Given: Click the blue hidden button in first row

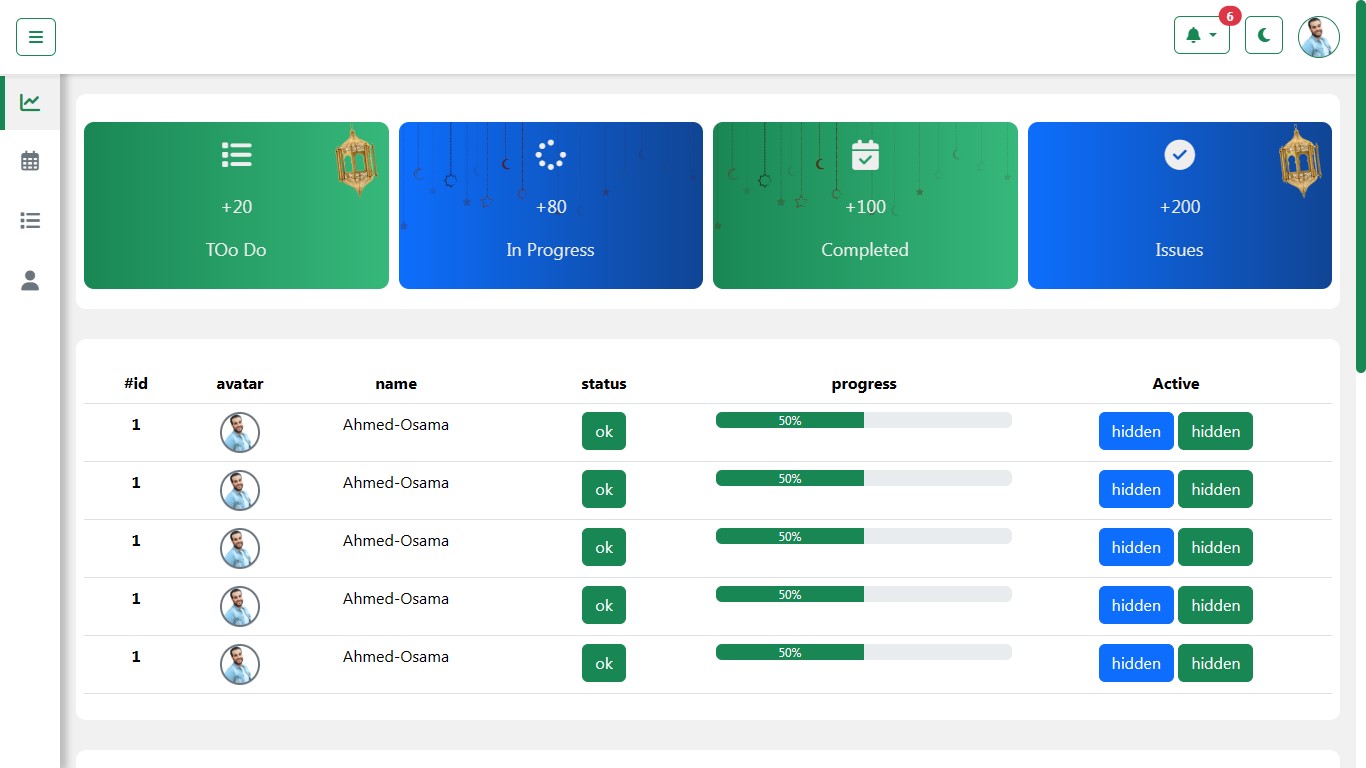Looking at the screenshot, I should click(x=1135, y=431).
